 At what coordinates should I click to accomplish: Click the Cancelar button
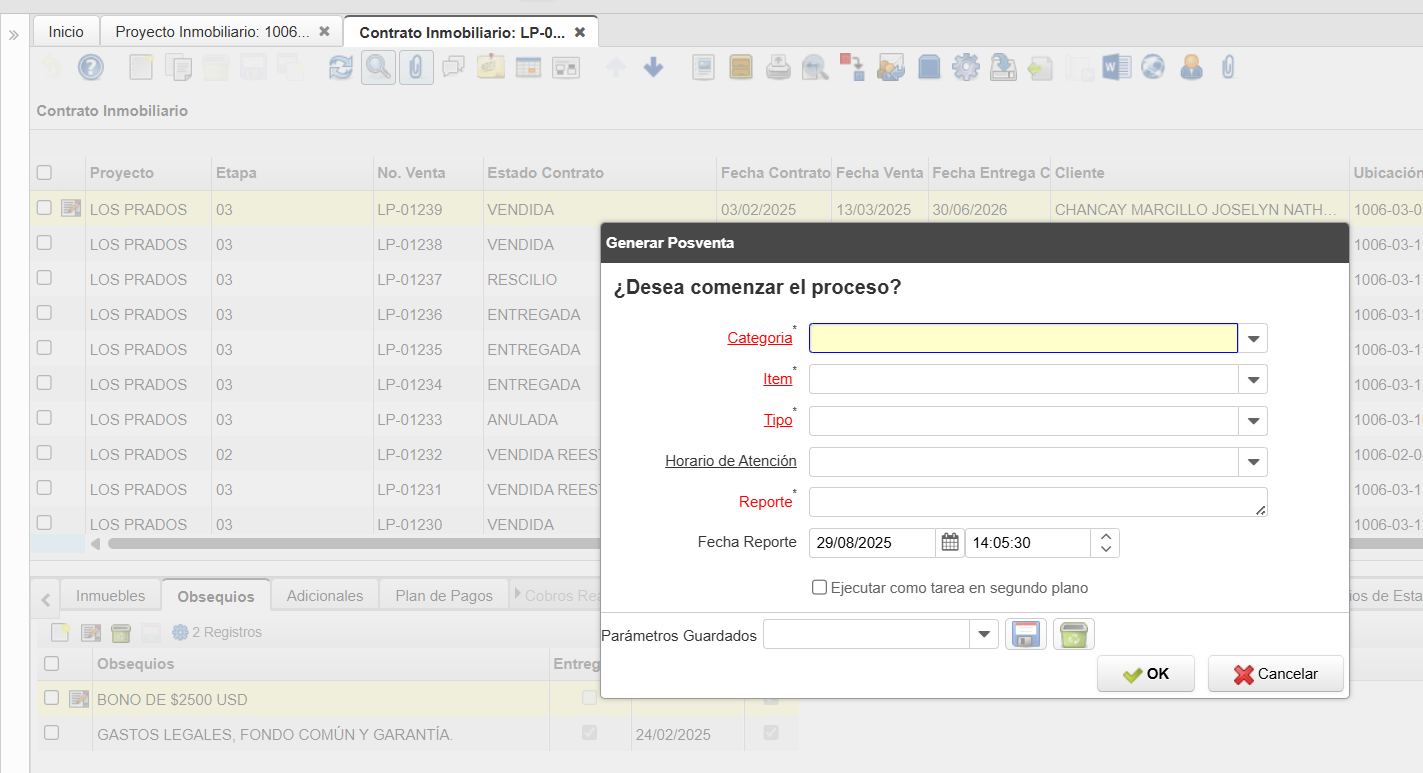pyautogui.click(x=1275, y=674)
